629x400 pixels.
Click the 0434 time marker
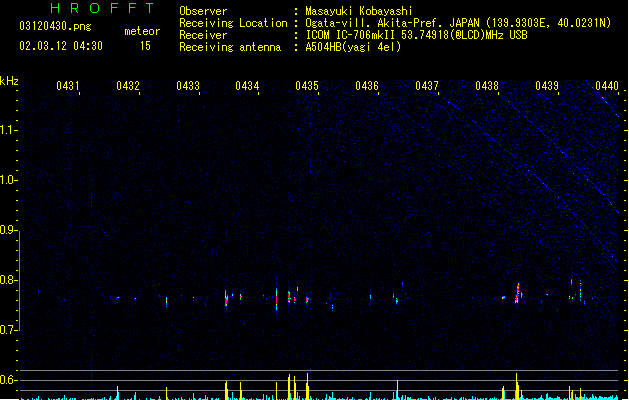click(x=247, y=86)
